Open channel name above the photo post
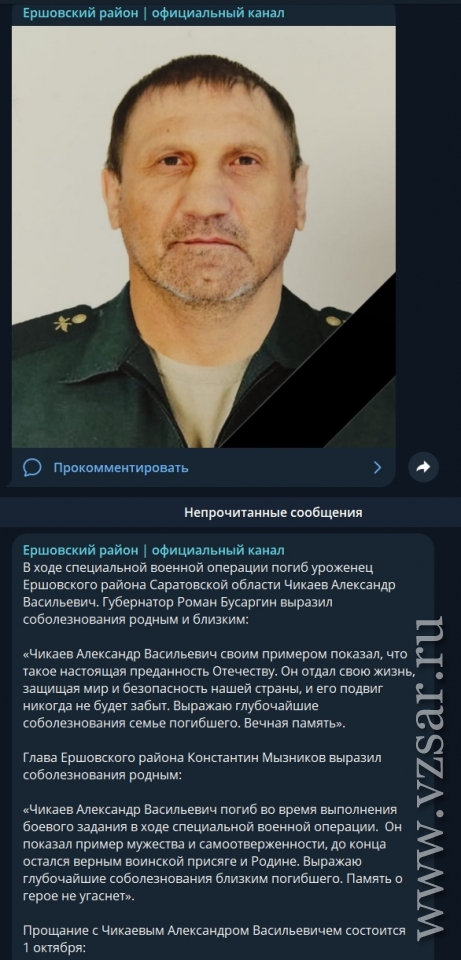The width and height of the screenshot is (461, 960). tap(154, 12)
